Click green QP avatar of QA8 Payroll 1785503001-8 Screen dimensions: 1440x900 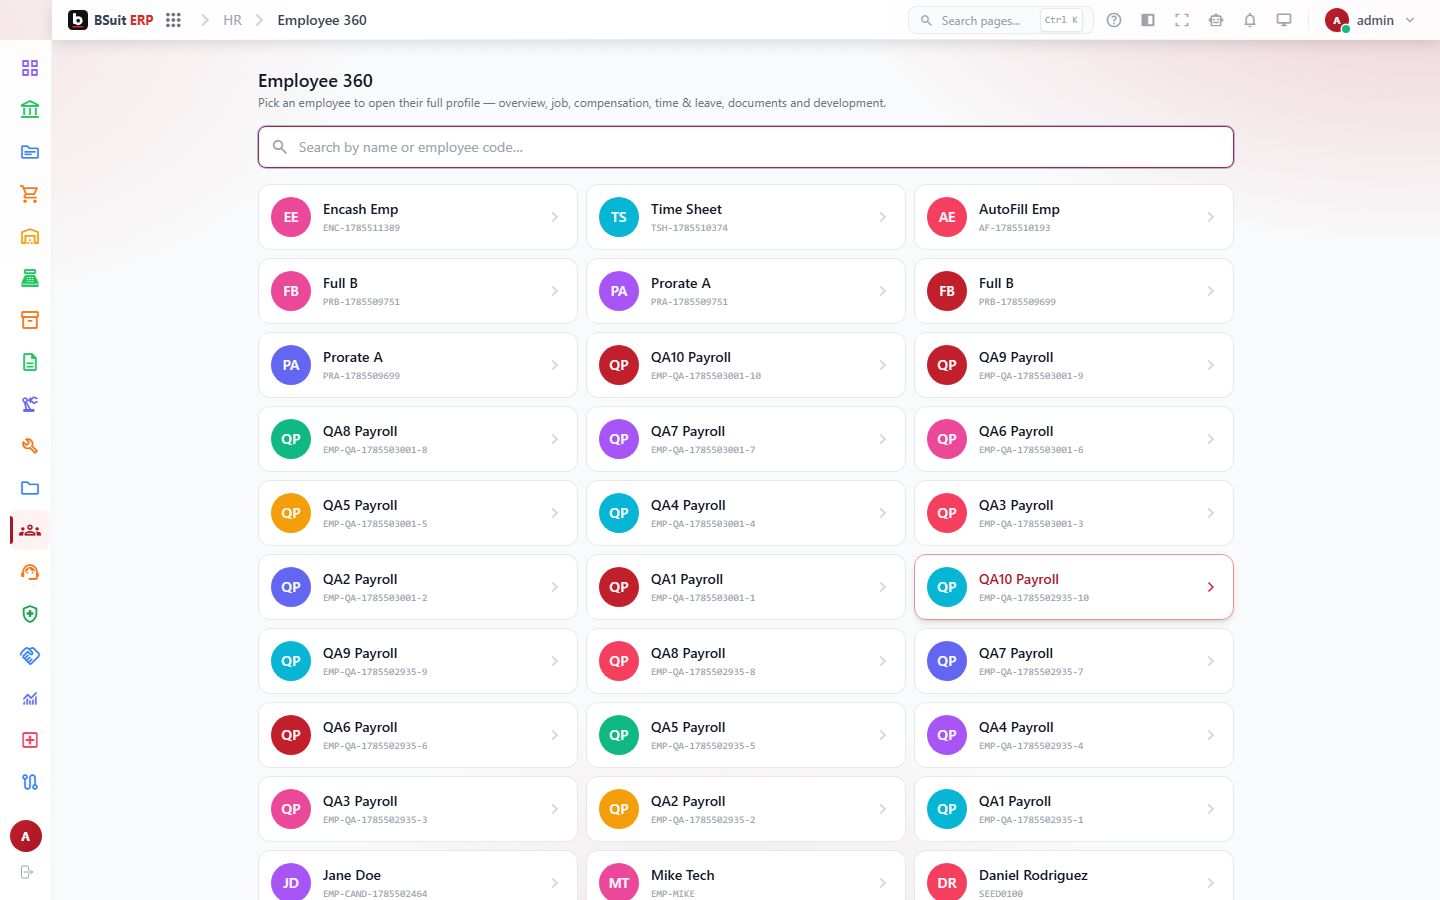[x=291, y=439]
